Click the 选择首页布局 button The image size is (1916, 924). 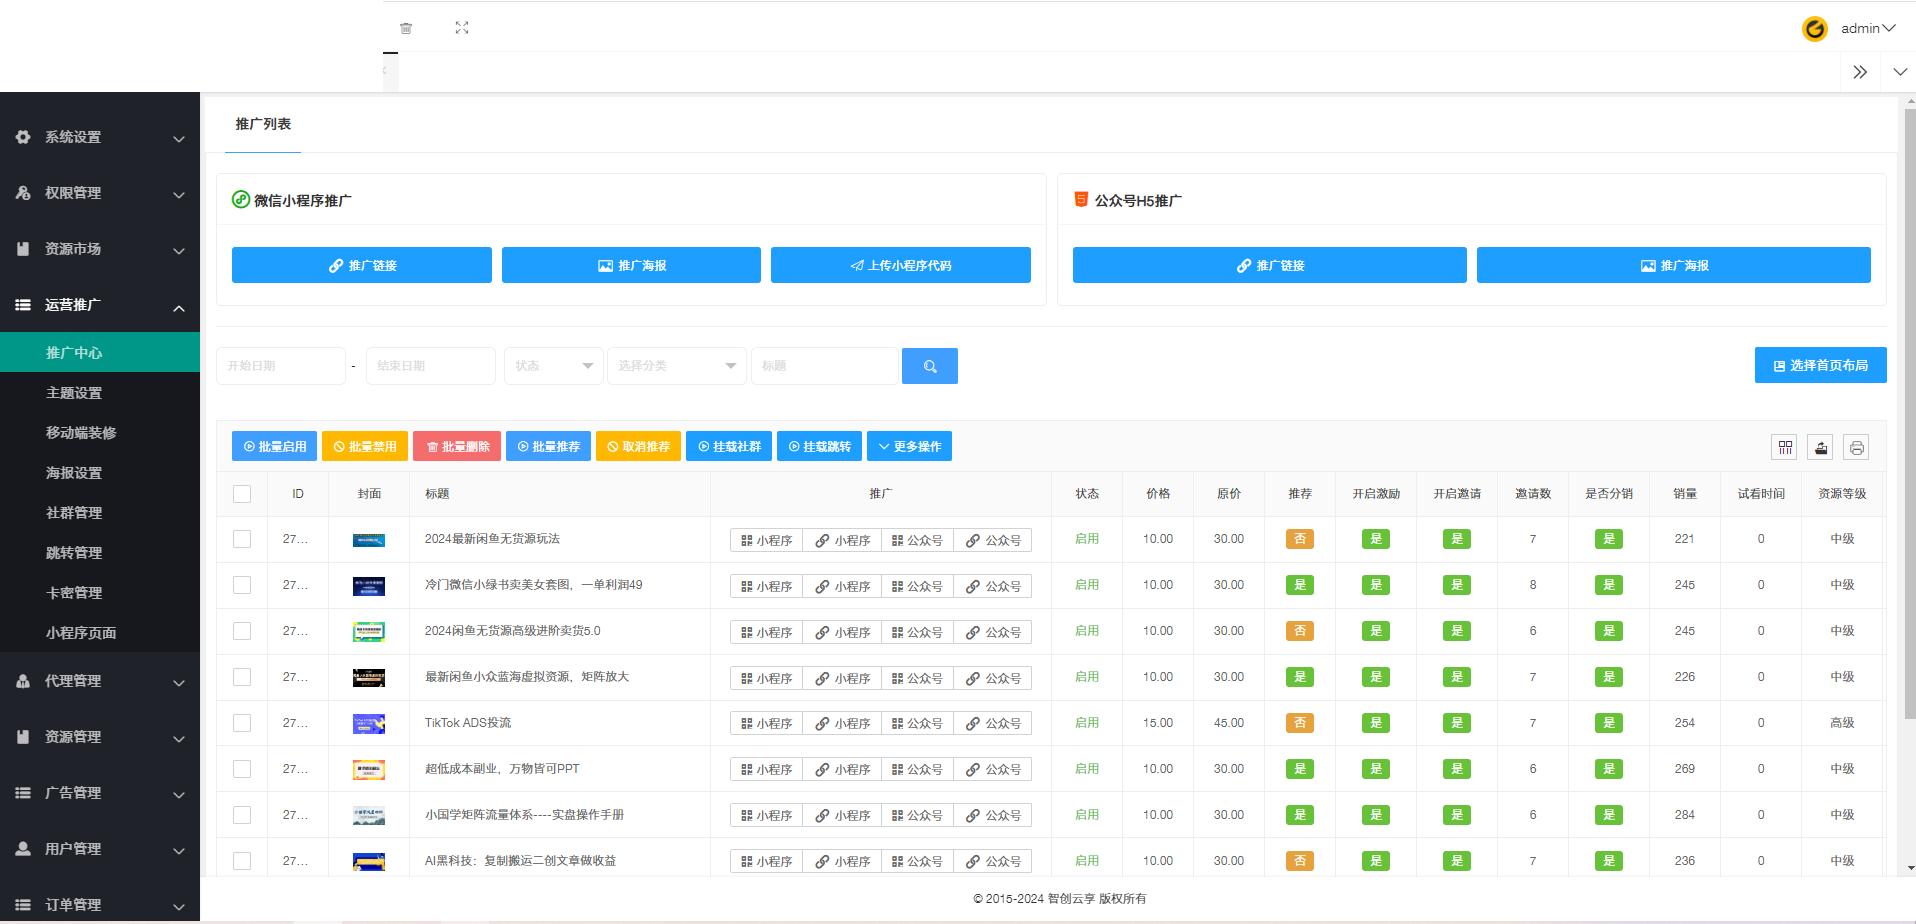click(x=1820, y=365)
